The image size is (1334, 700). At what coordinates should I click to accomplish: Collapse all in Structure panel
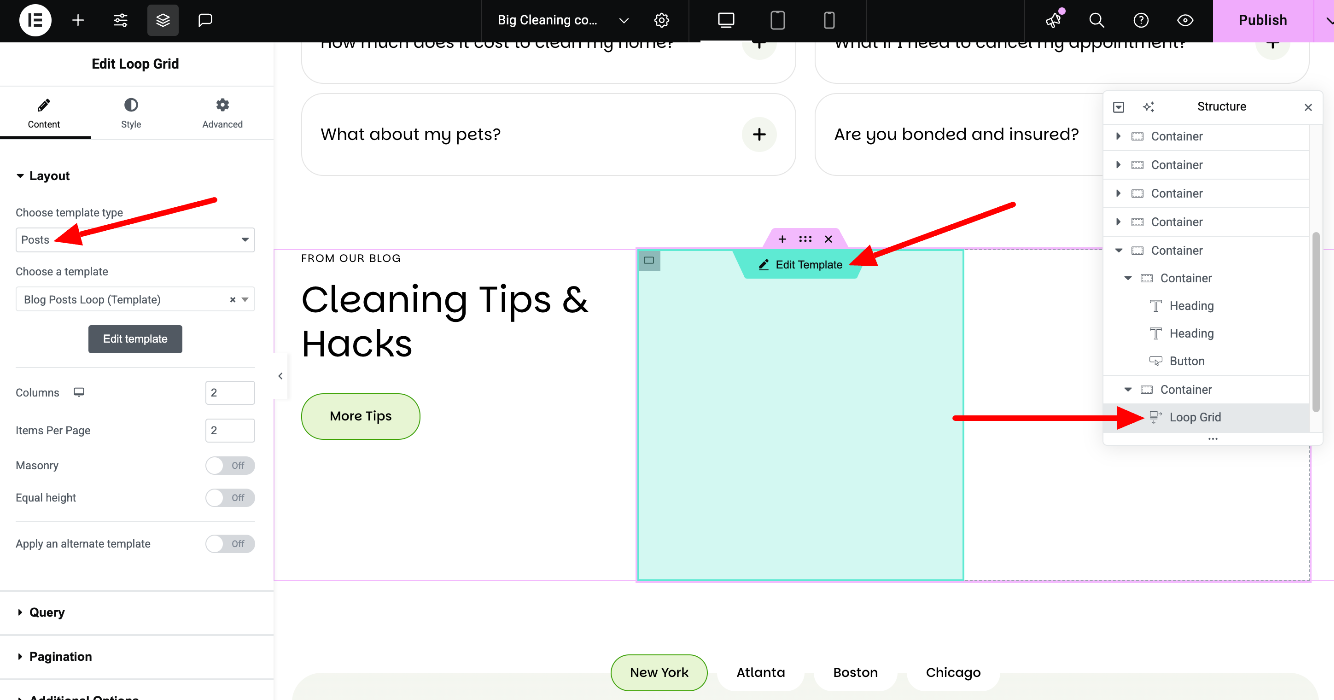(1119, 107)
